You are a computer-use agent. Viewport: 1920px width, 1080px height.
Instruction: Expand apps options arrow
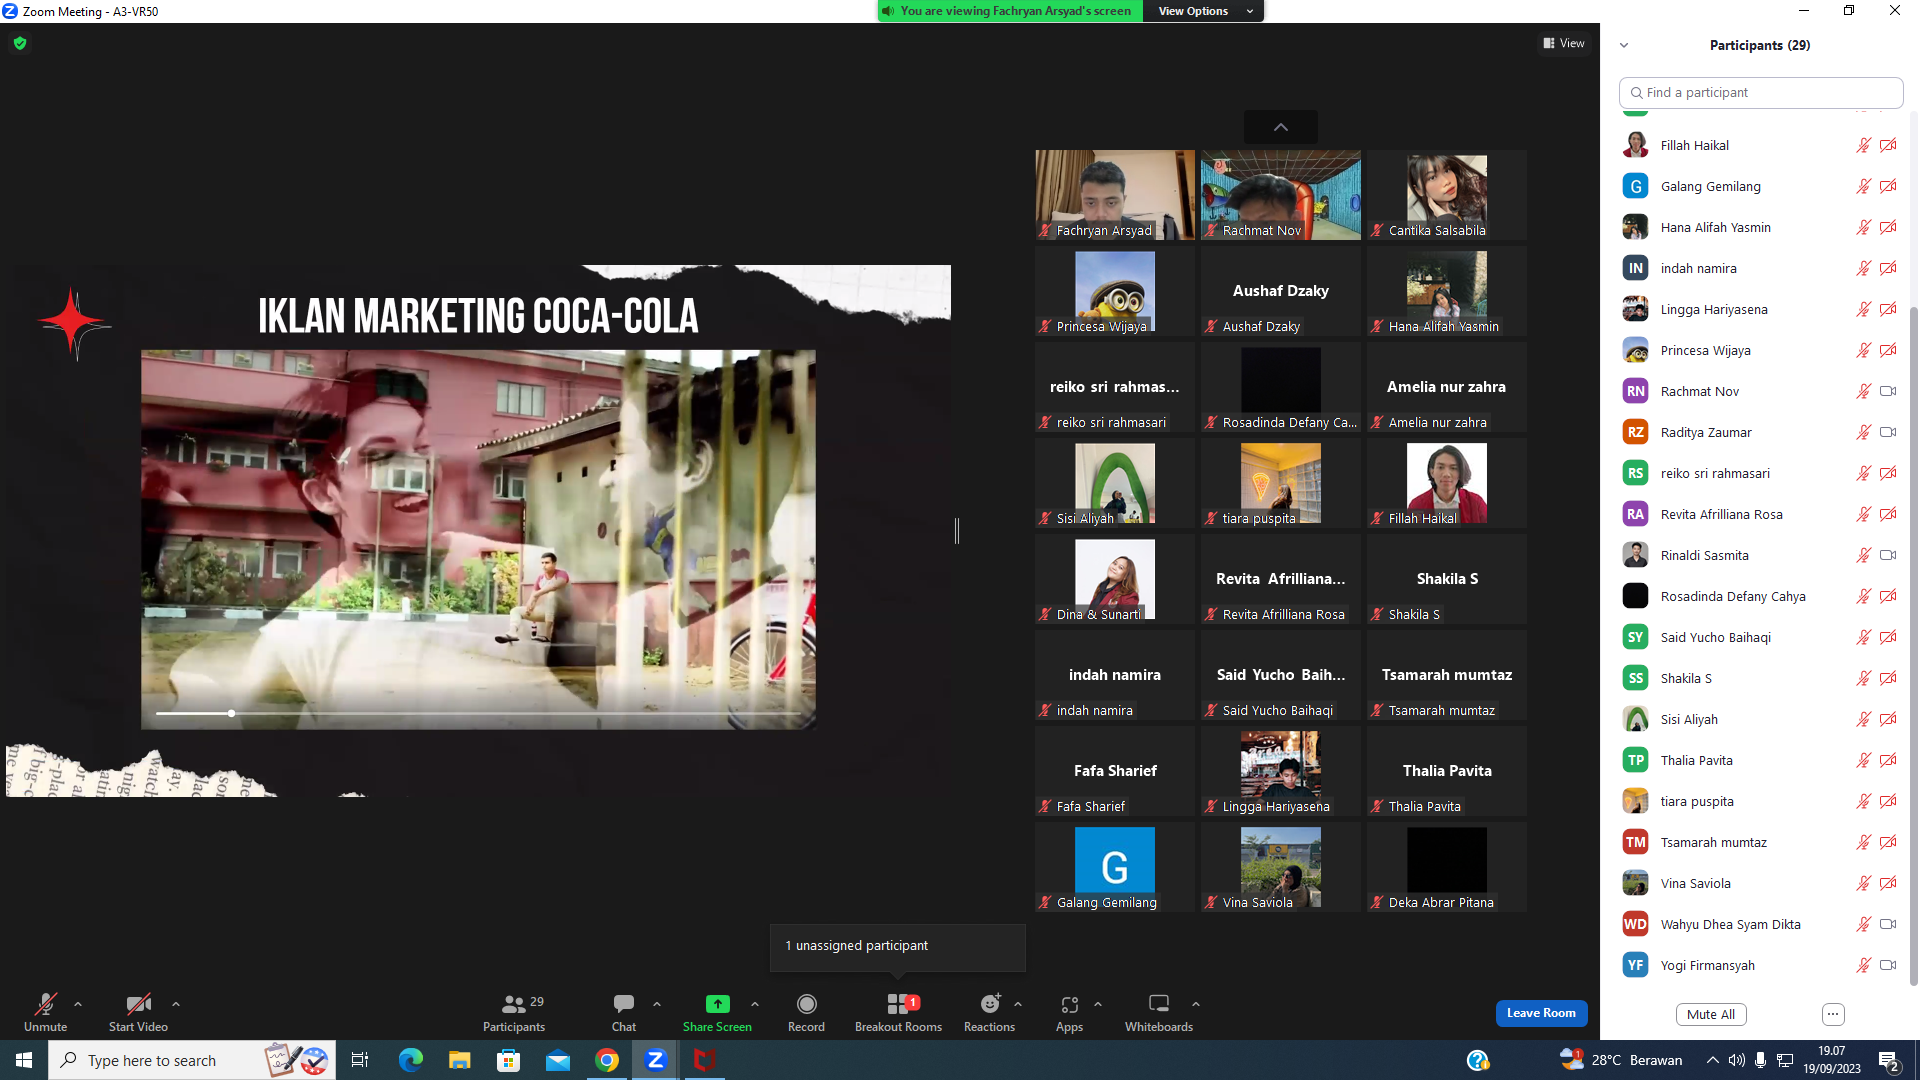[1098, 1004]
